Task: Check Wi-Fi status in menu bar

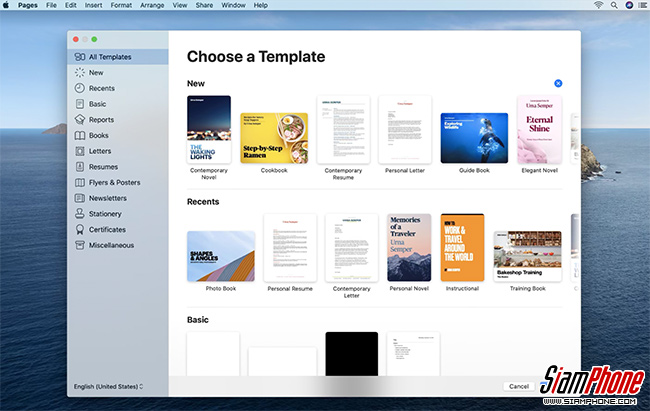Action: (598, 5)
